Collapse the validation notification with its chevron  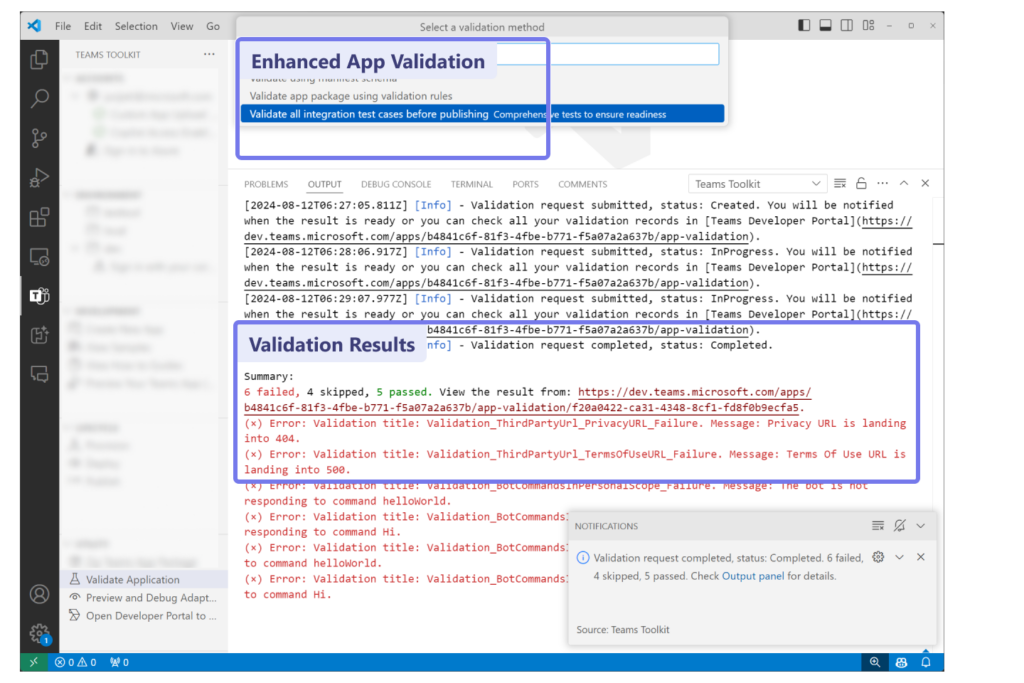point(899,557)
